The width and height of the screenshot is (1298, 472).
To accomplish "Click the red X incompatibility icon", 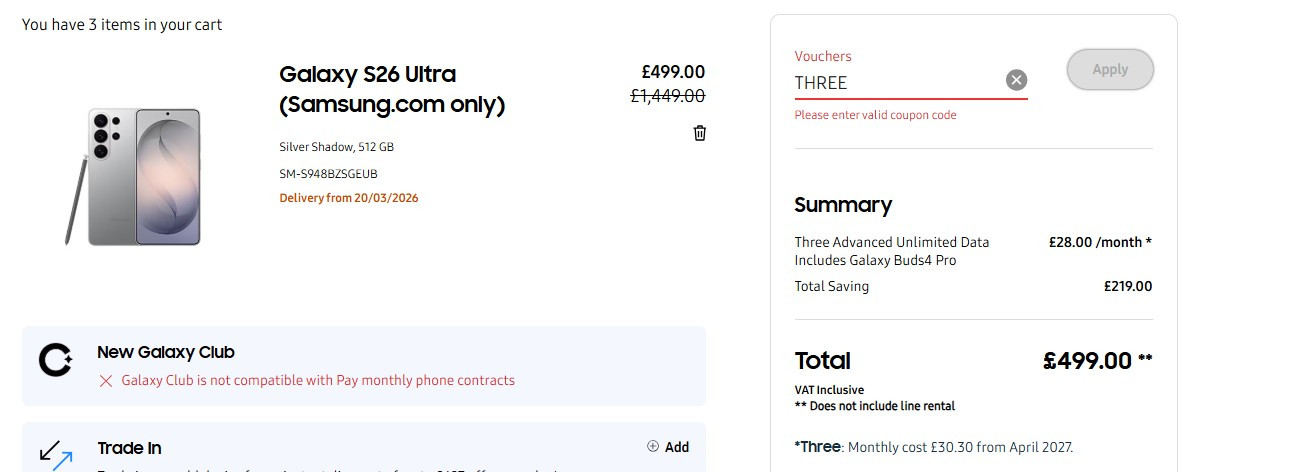I will [106, 381].
